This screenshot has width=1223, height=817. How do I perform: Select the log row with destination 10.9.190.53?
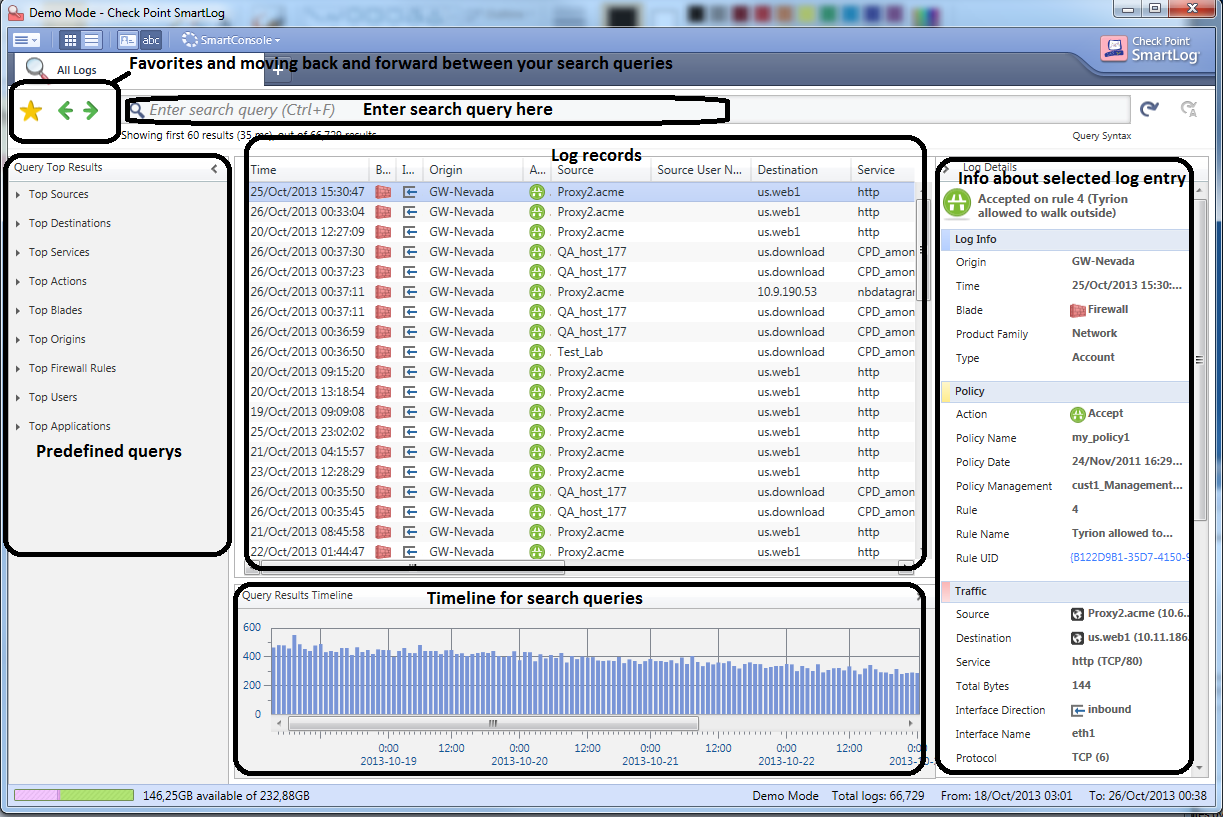(581, 292)
